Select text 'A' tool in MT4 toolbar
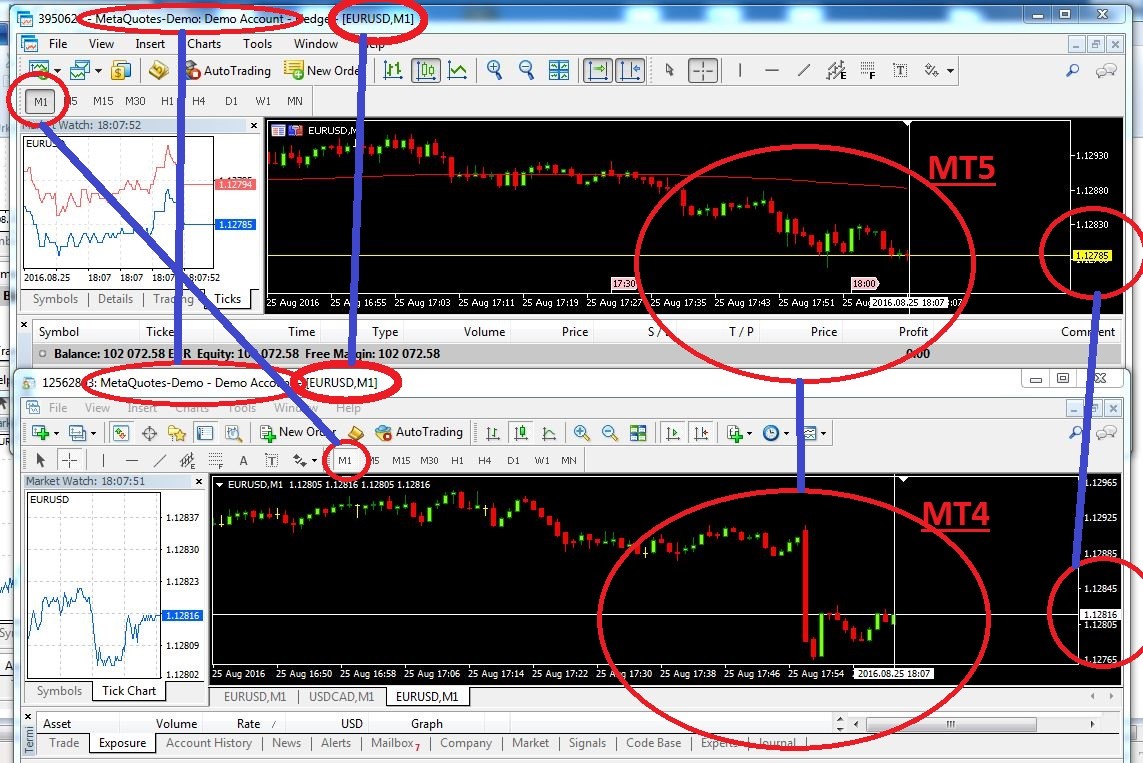 (243, 460)
